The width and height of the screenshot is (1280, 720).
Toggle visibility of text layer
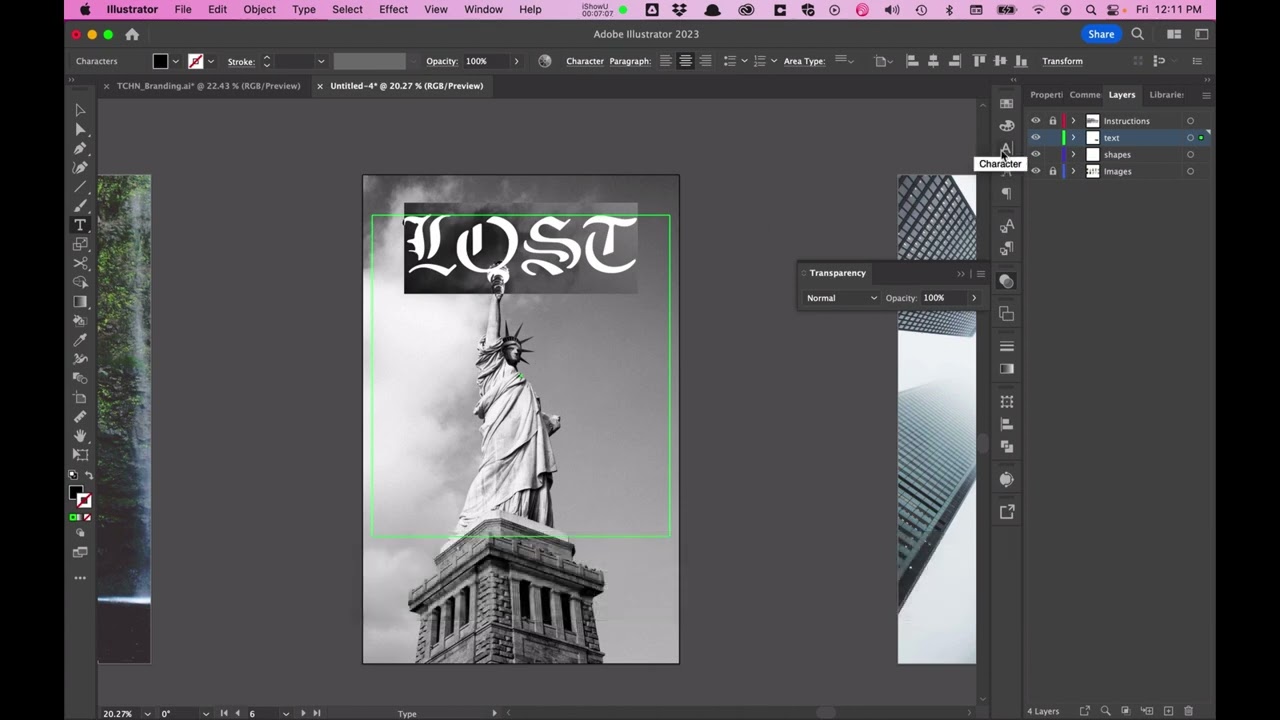(1035, 138)
